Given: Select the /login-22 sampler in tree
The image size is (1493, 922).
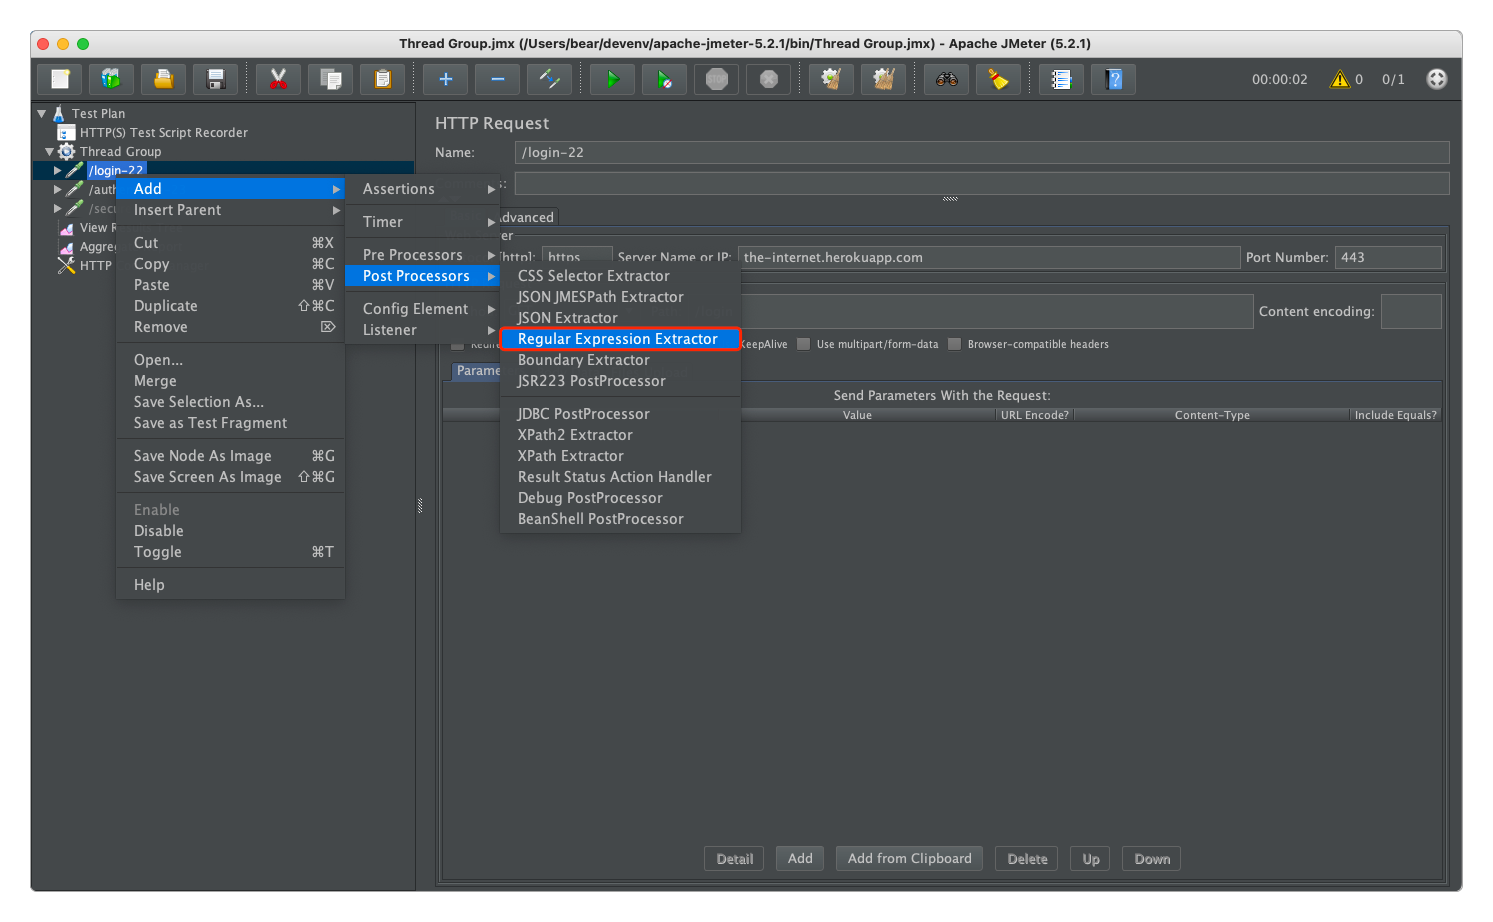Looking at the screenshot, I should tap(116, 170).
